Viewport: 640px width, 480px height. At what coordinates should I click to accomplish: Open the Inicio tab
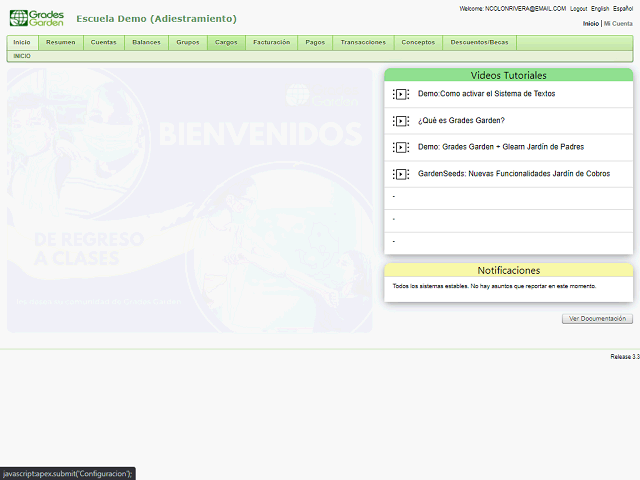22,42
